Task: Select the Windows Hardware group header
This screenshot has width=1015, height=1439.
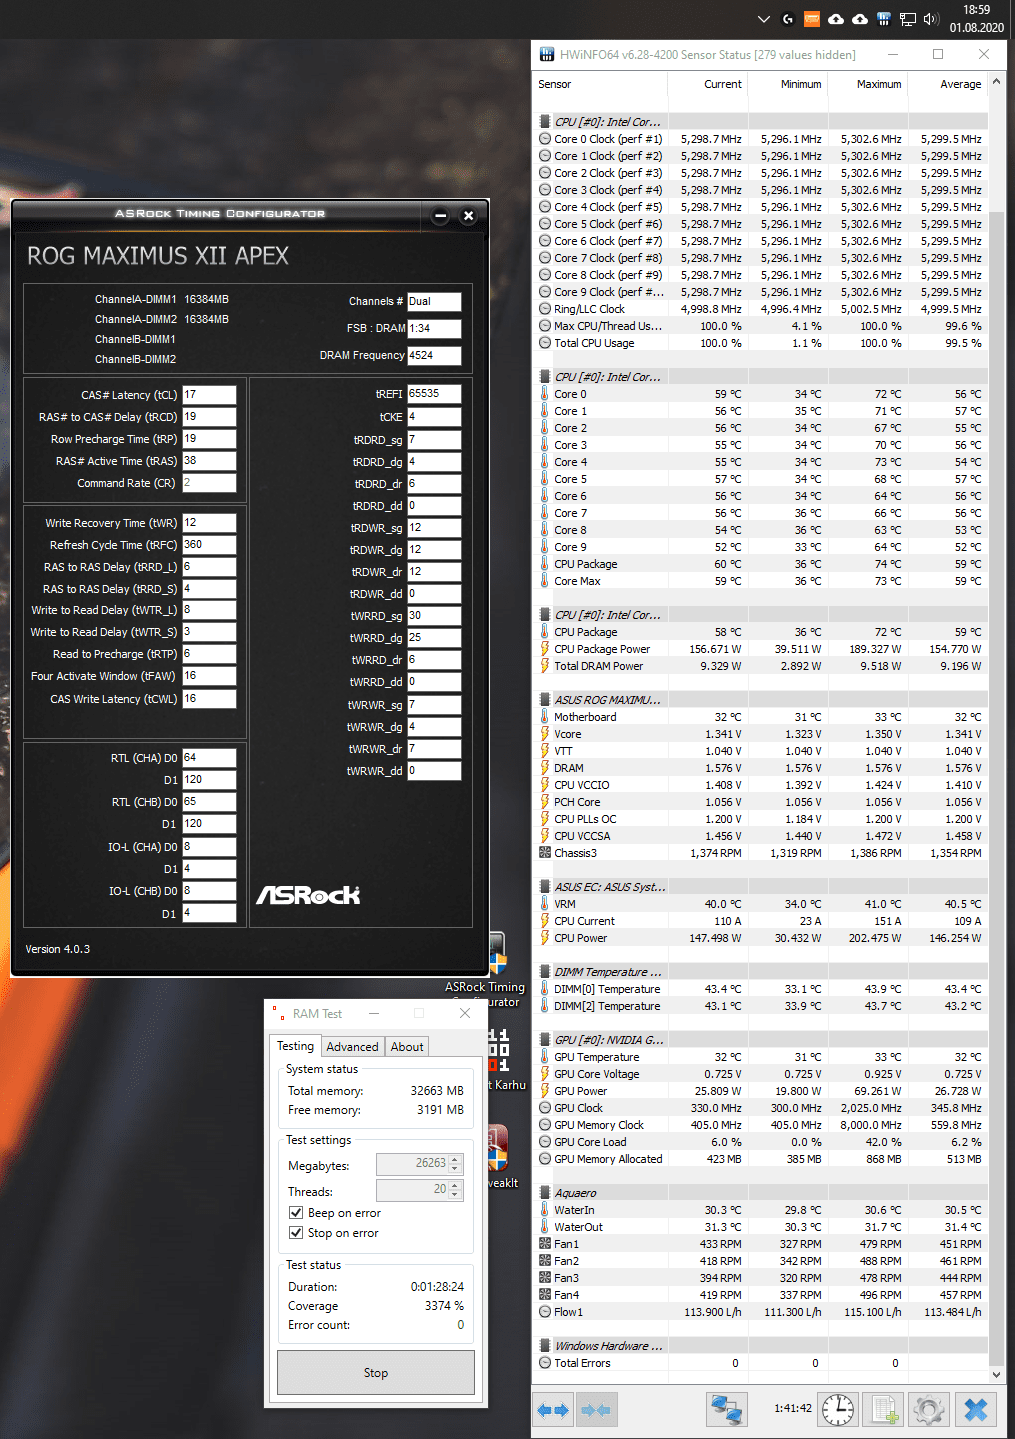Action: 608,1346
